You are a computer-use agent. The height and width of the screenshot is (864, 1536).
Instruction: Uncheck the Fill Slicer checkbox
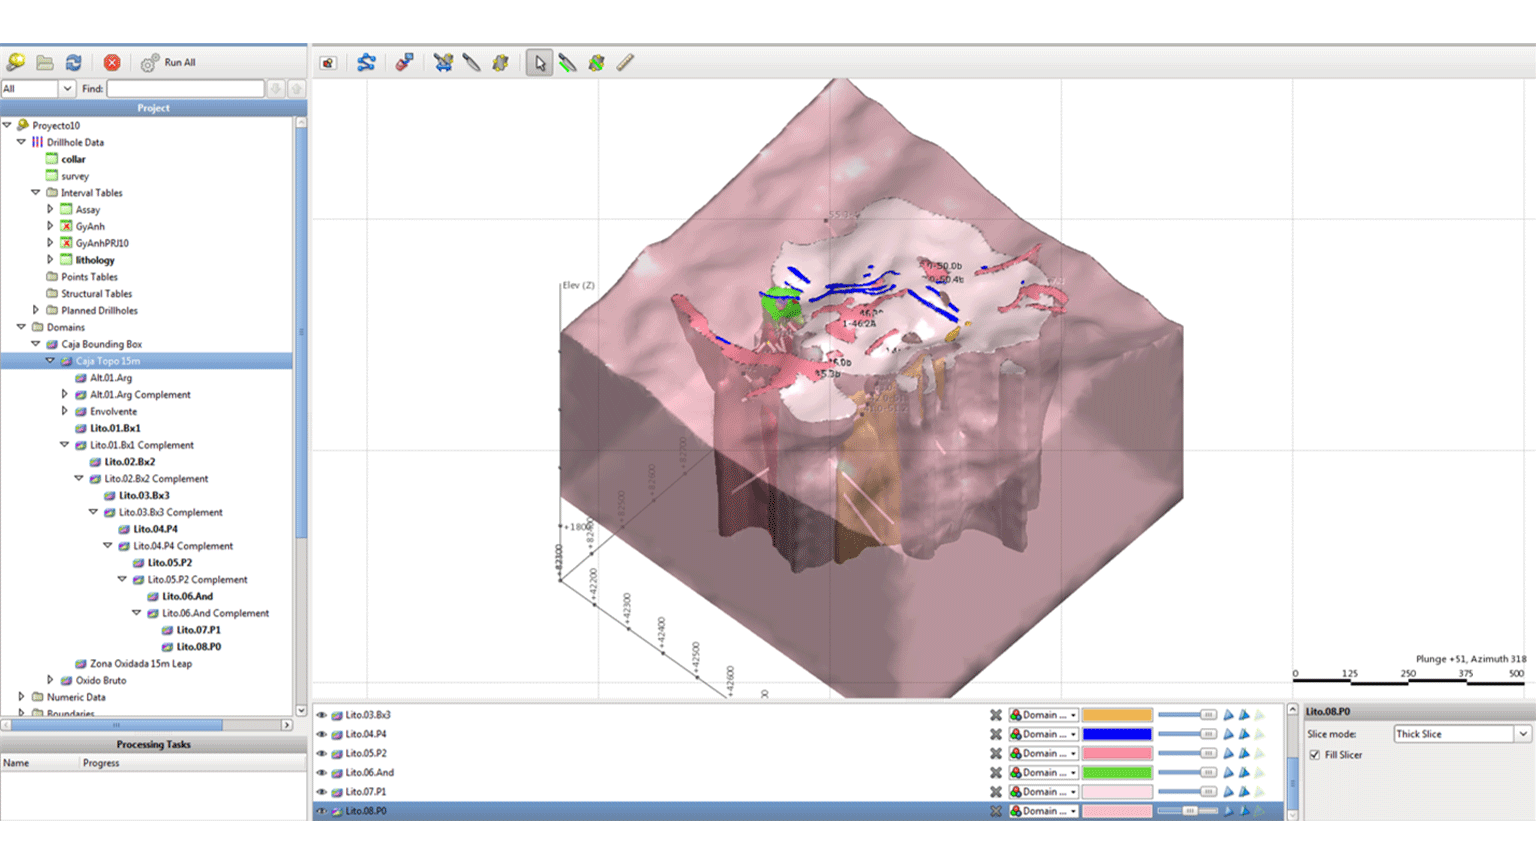click(1316, 755)
